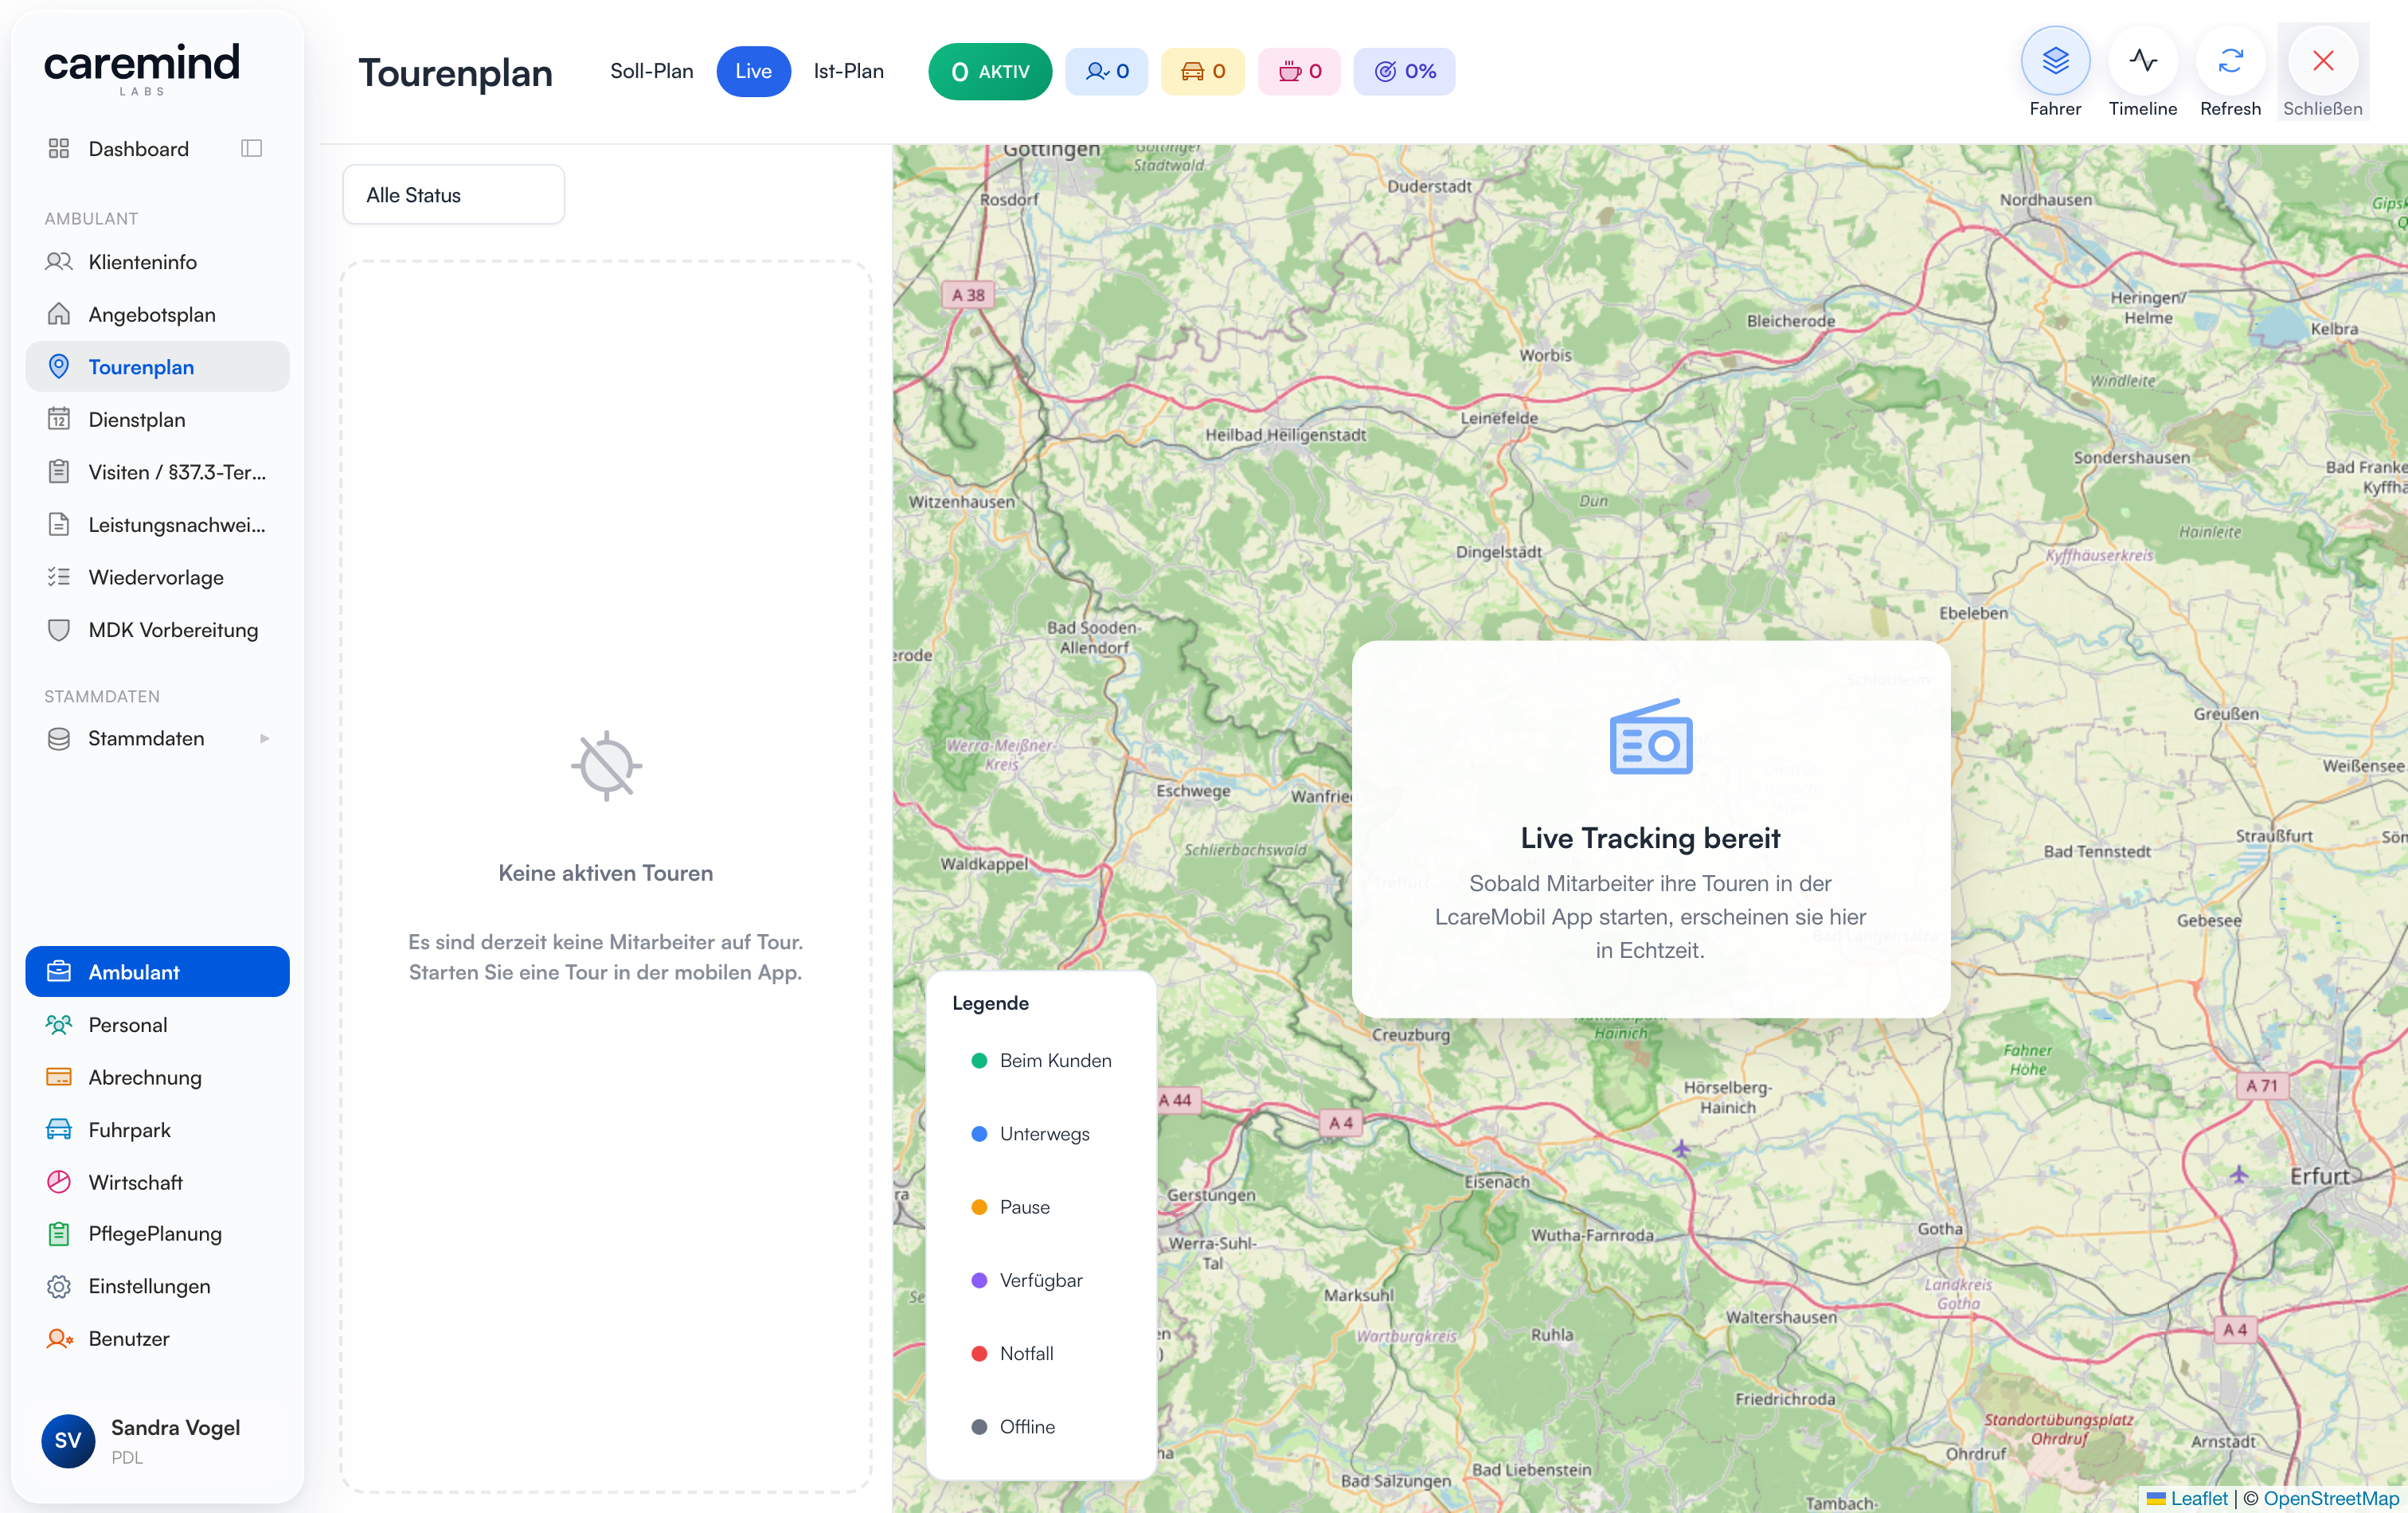
Task: Click the green AKTIV status badge
Action: coord(989,71)
